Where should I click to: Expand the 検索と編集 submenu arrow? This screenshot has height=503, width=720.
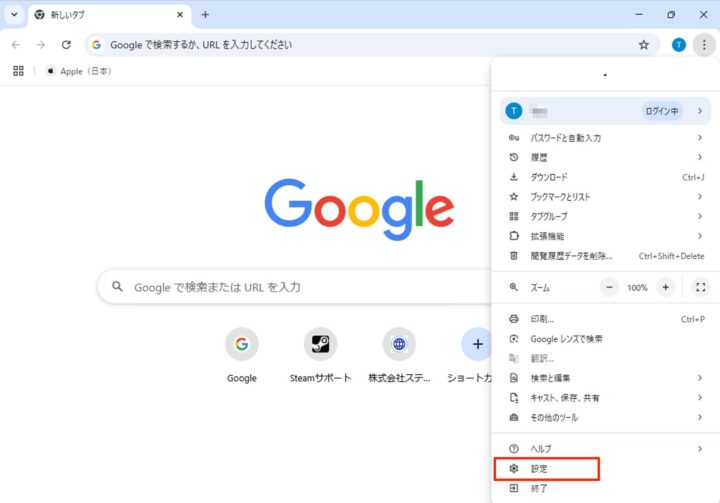pyautogui.click(x=700, y=378)
